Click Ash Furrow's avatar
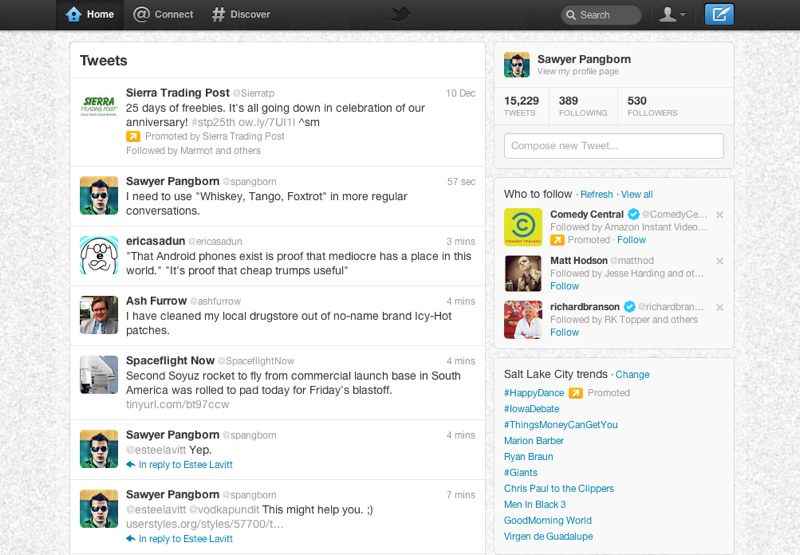This screenshot has height=555, width=800. tap(99, 315)
